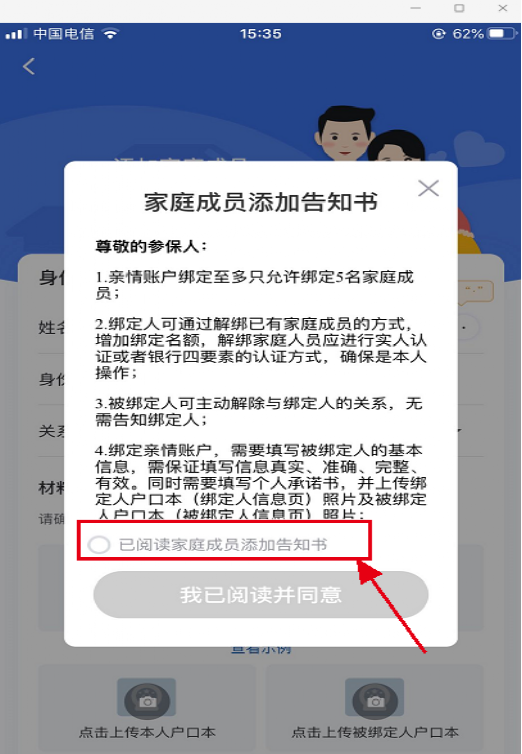Image resolution: width=522 pixels, height=754 pixels.
Task: Open the 查看示例 link behind the dialog
Action: (261, 650)
